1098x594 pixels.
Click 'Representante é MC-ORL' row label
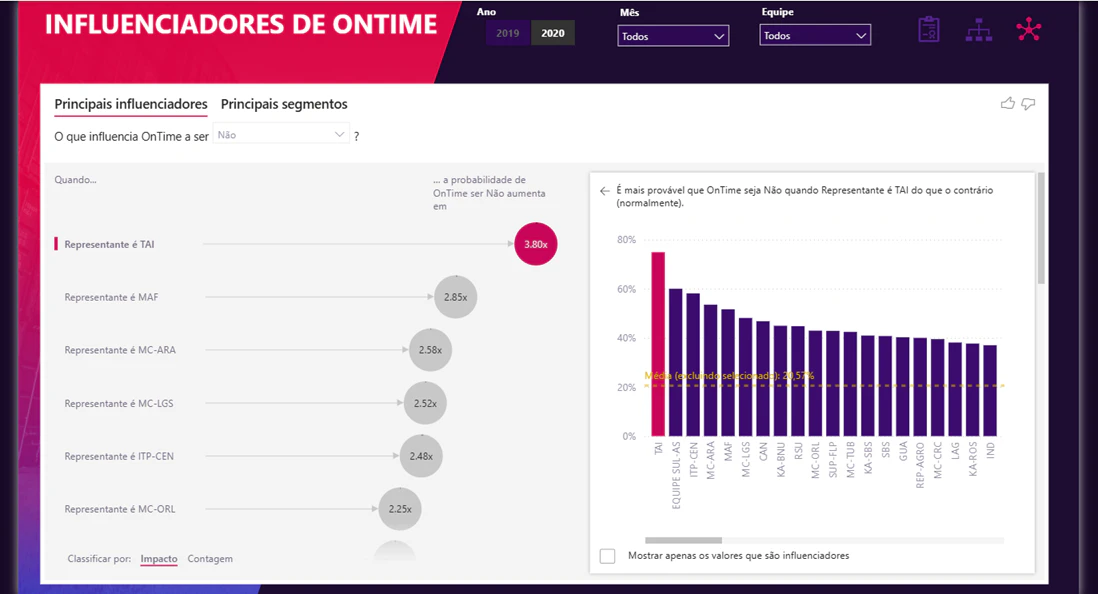click(120, 509)
